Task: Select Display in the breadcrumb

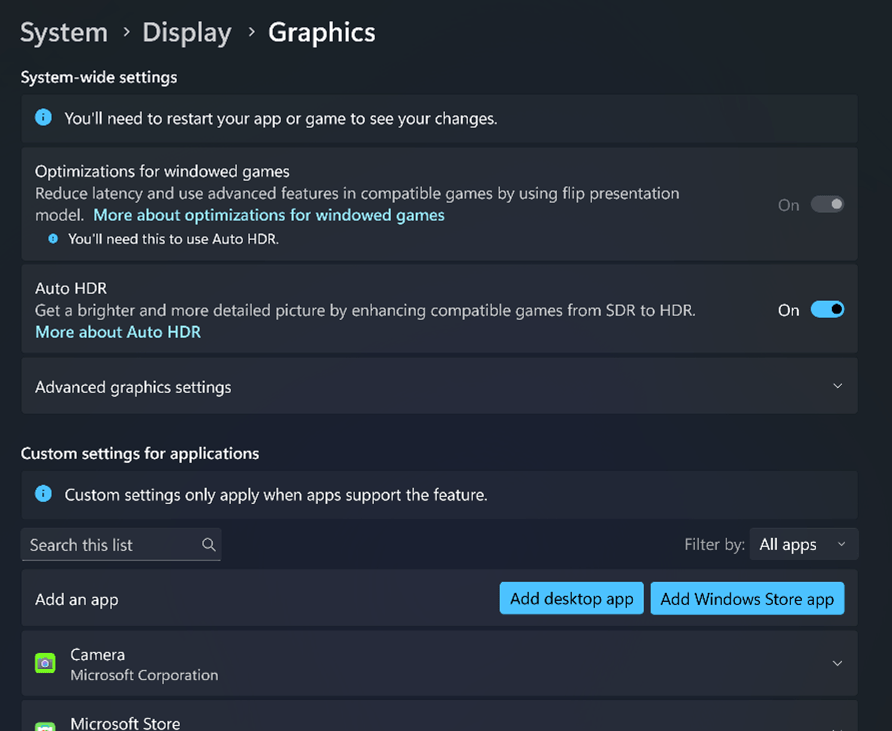Action: (x=186, y=32)
